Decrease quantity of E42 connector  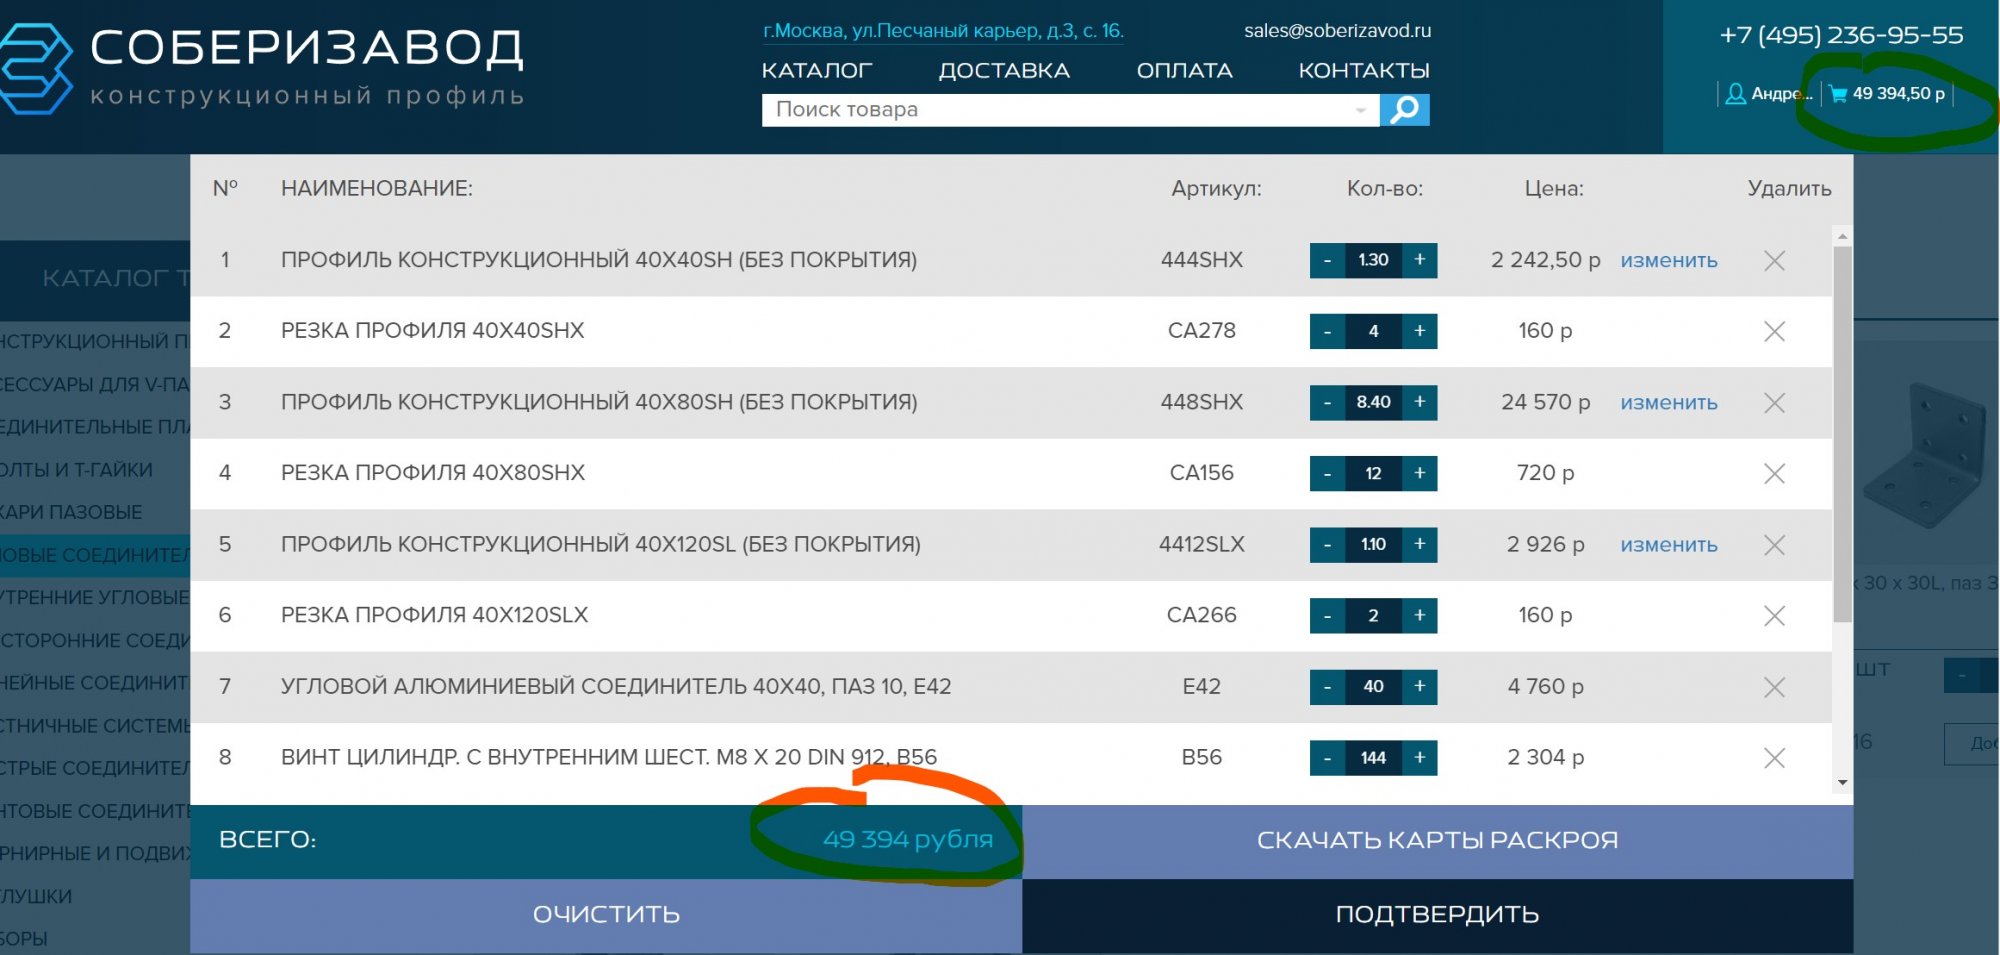tap(1327, 687)
